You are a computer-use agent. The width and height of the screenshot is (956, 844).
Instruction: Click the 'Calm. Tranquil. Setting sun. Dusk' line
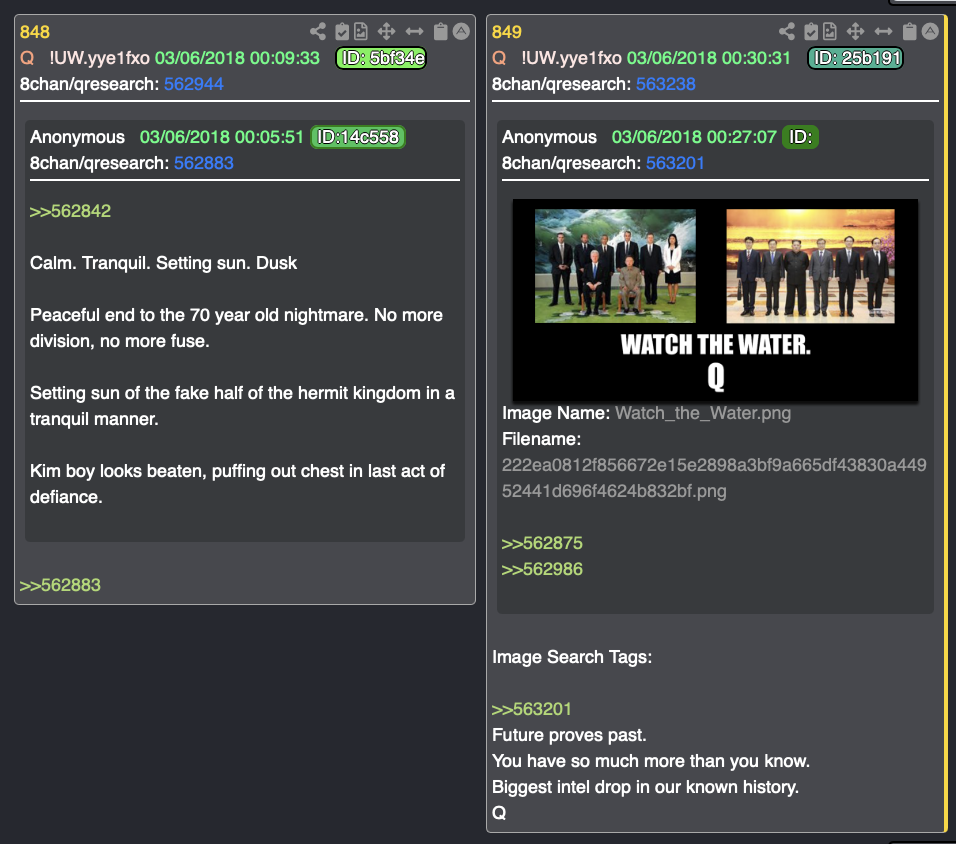click(x=163, y=263)
